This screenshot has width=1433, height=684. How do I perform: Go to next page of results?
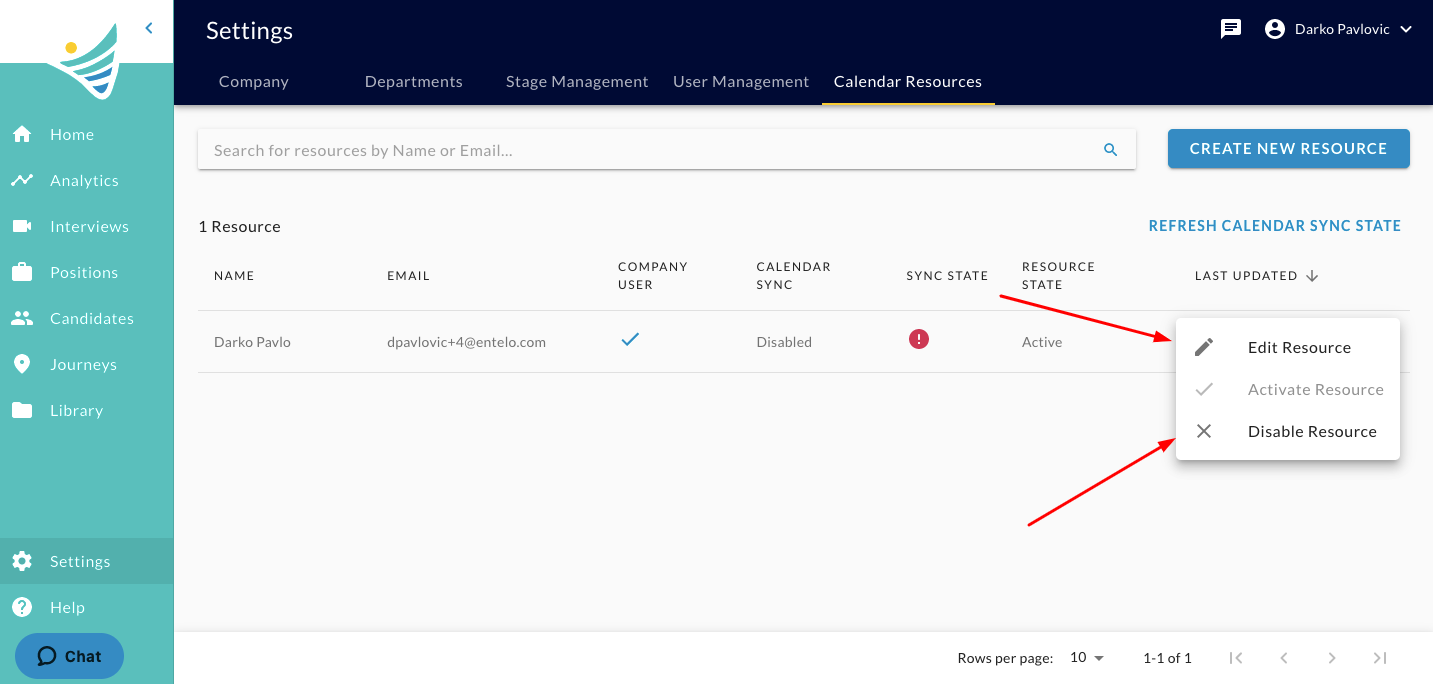click(1332, 658)
